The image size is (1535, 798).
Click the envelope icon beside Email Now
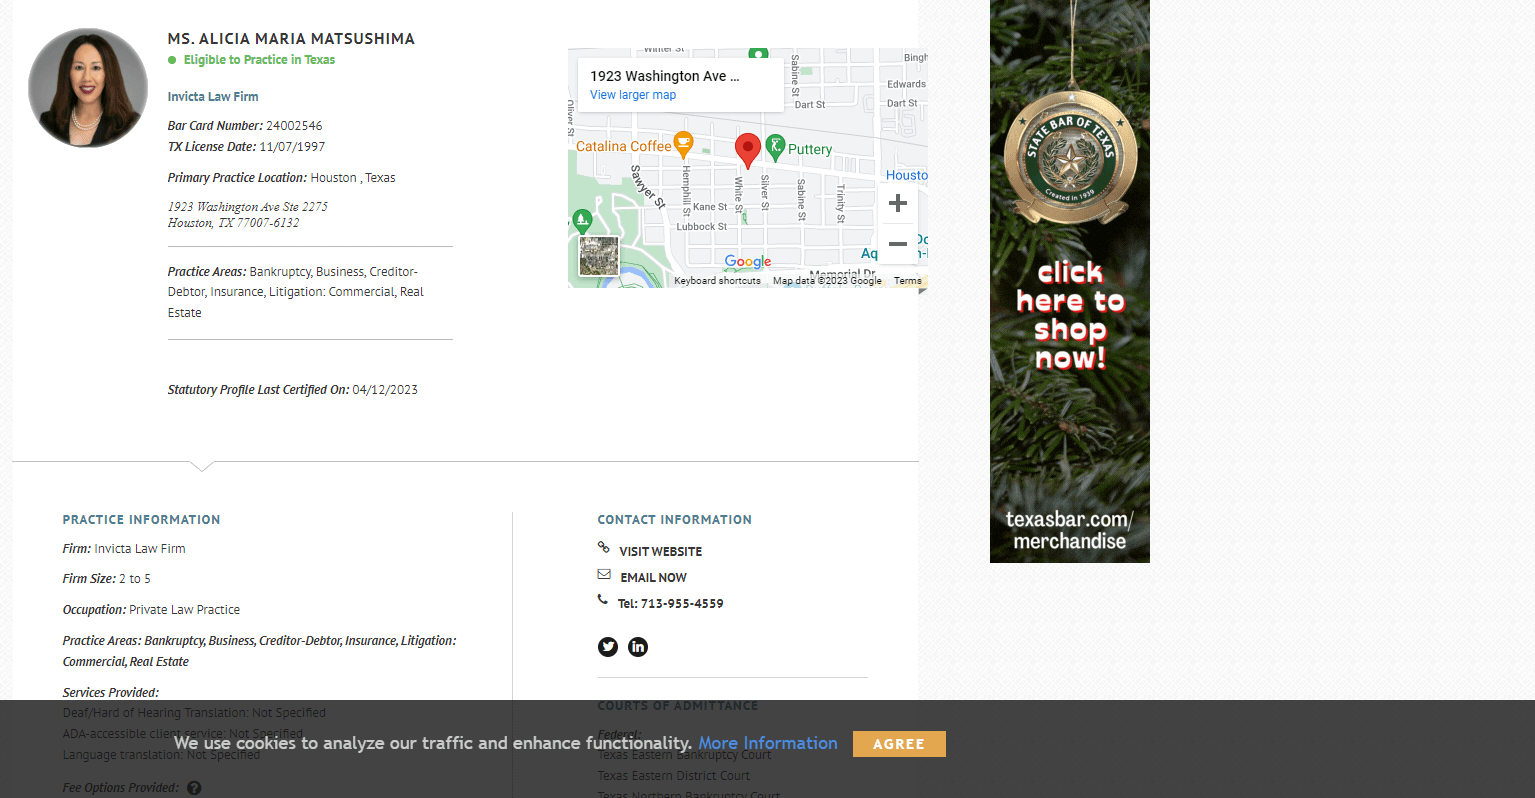(604, 574)
